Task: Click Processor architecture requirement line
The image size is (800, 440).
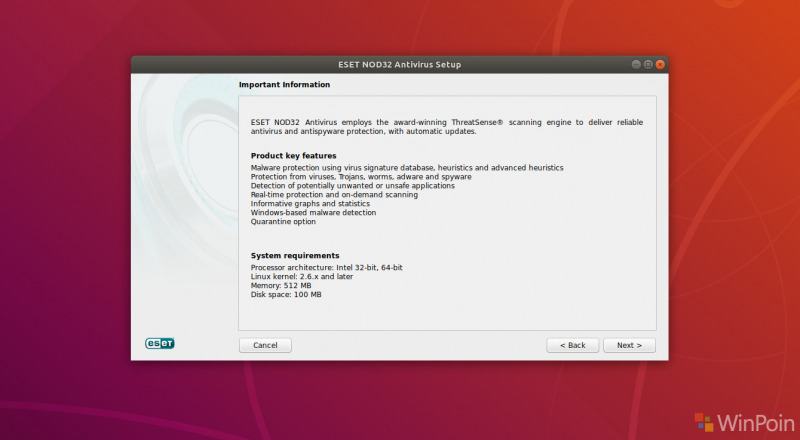Action: (327, 267)
